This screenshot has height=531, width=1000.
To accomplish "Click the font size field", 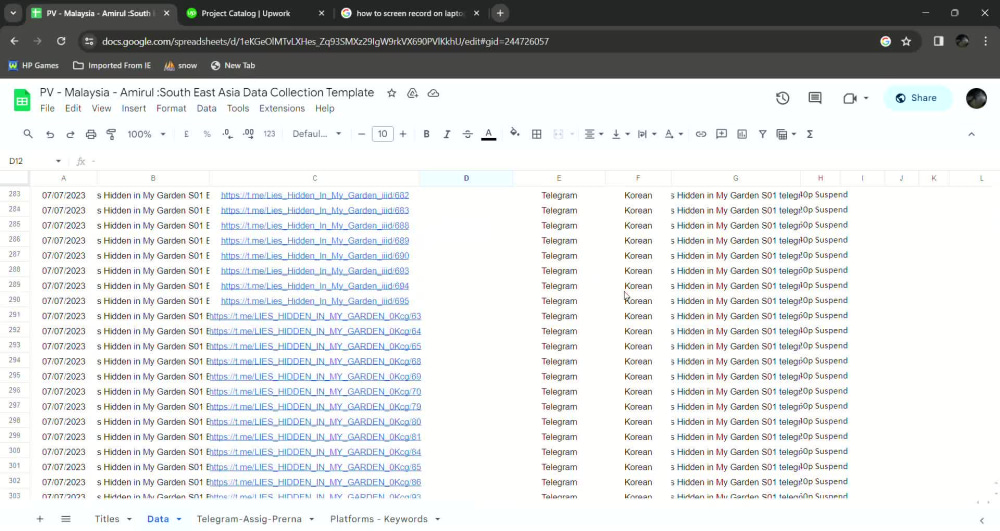I will tap(382, 134).
